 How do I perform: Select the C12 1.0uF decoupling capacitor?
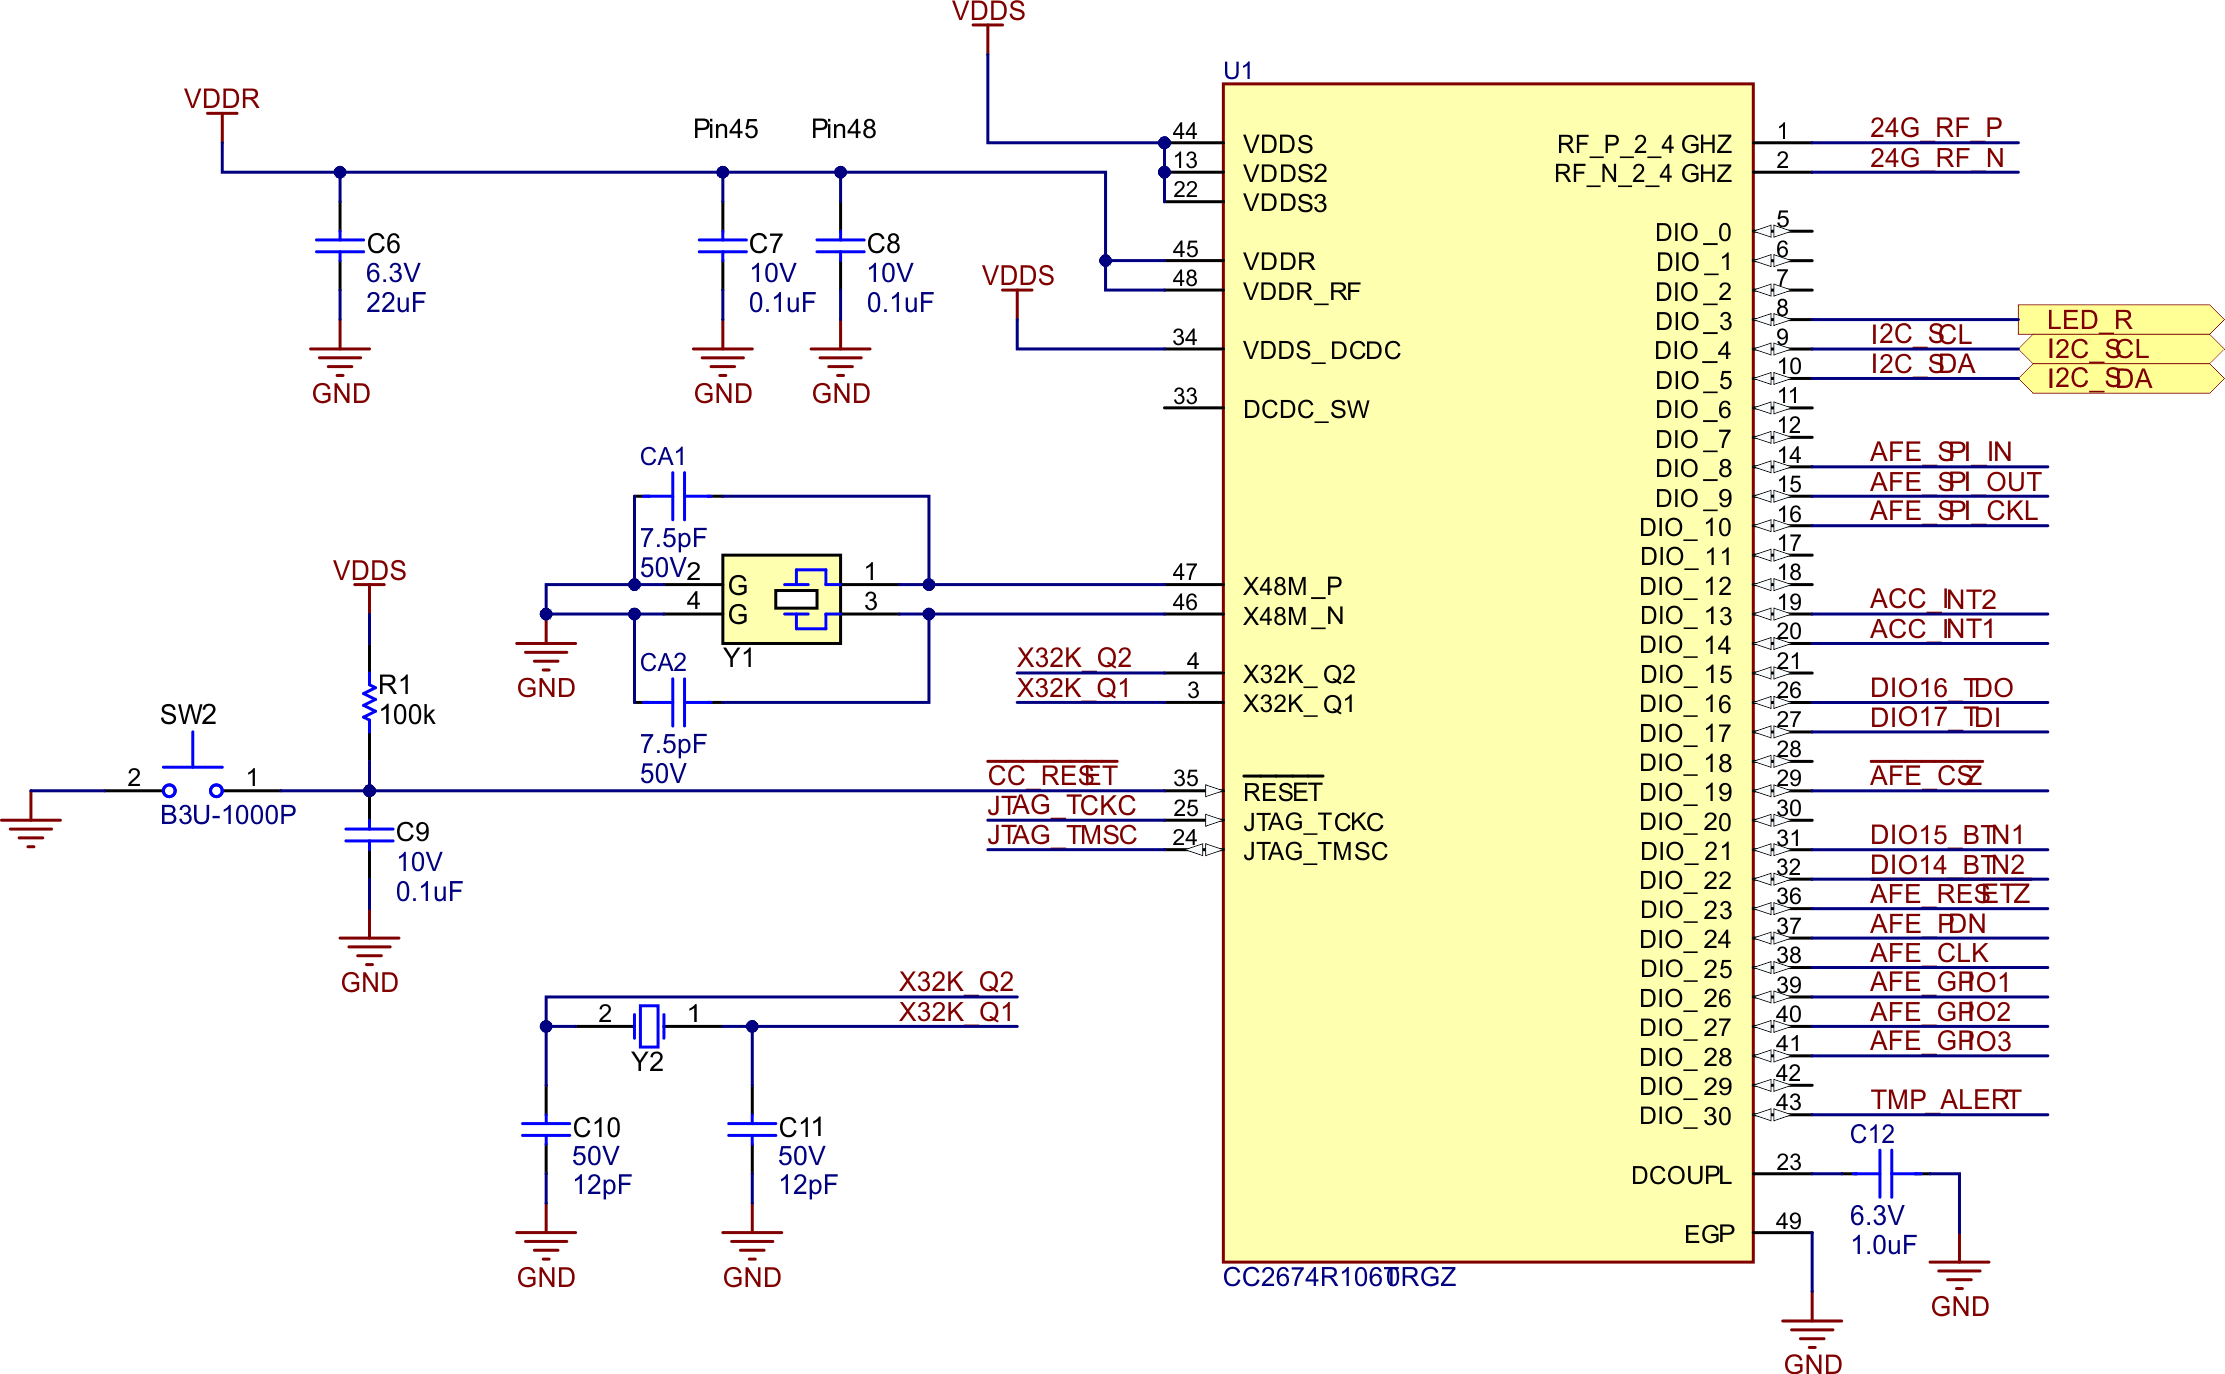pyautogui.click(x=1885, y=1173)
